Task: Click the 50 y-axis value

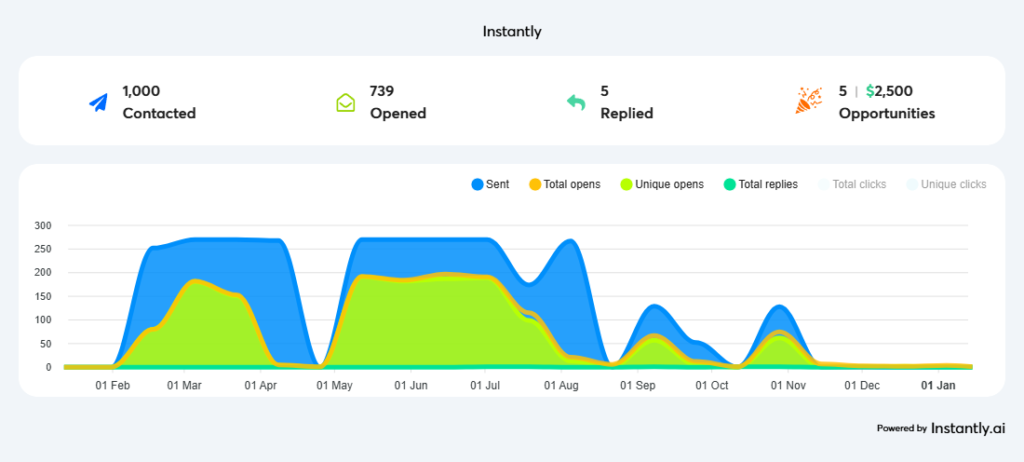Action: tap(45, 343)
